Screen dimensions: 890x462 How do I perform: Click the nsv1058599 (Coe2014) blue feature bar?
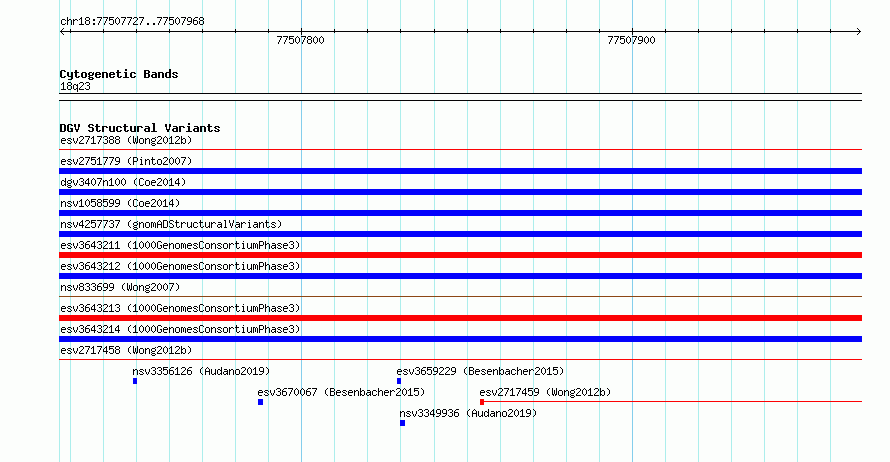pos(460,213)
